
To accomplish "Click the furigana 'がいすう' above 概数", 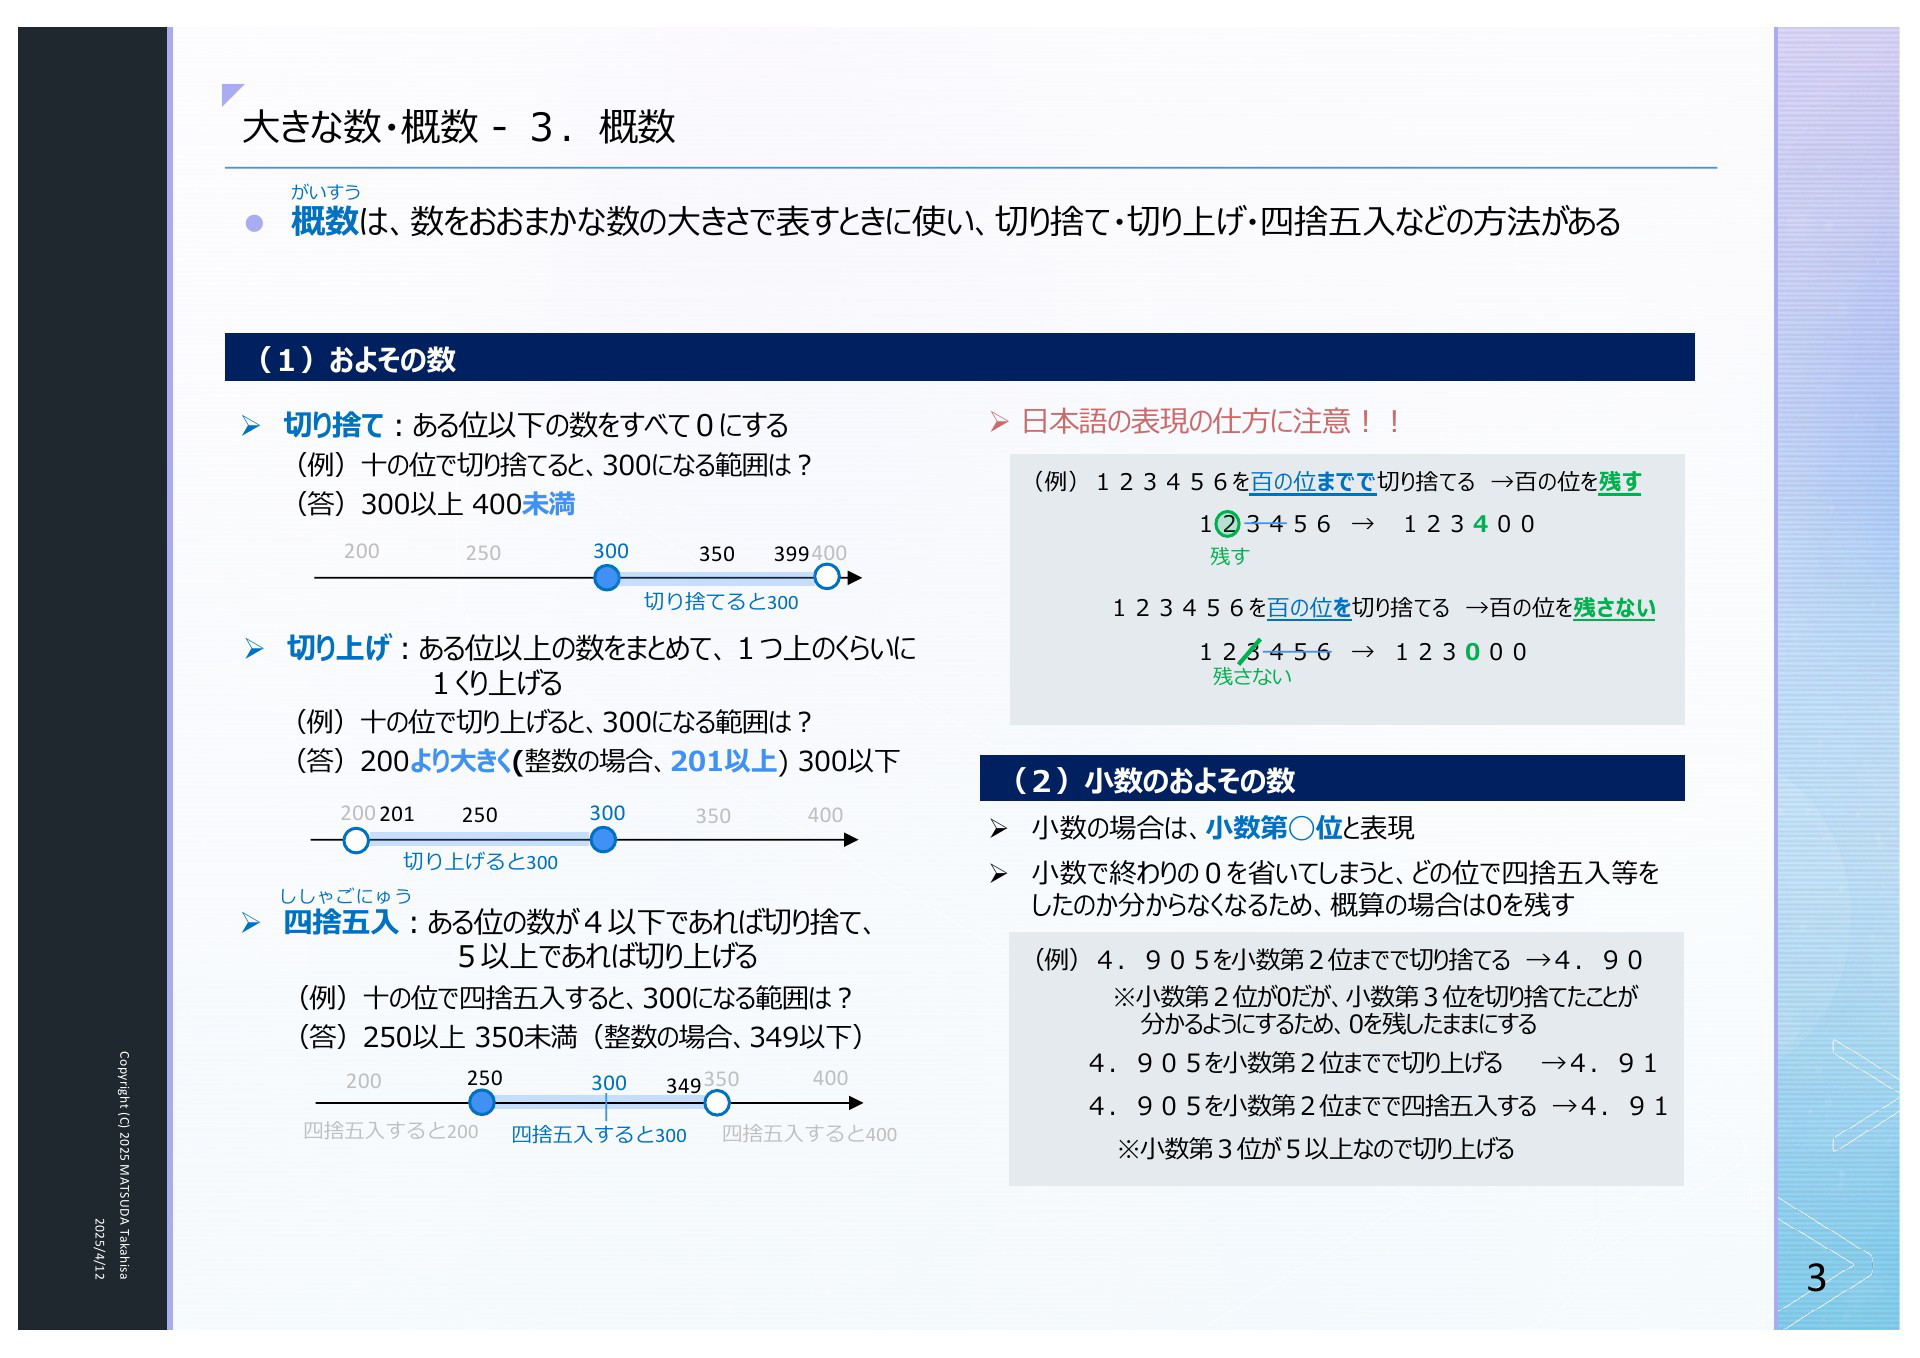I will tap(325, 191).
